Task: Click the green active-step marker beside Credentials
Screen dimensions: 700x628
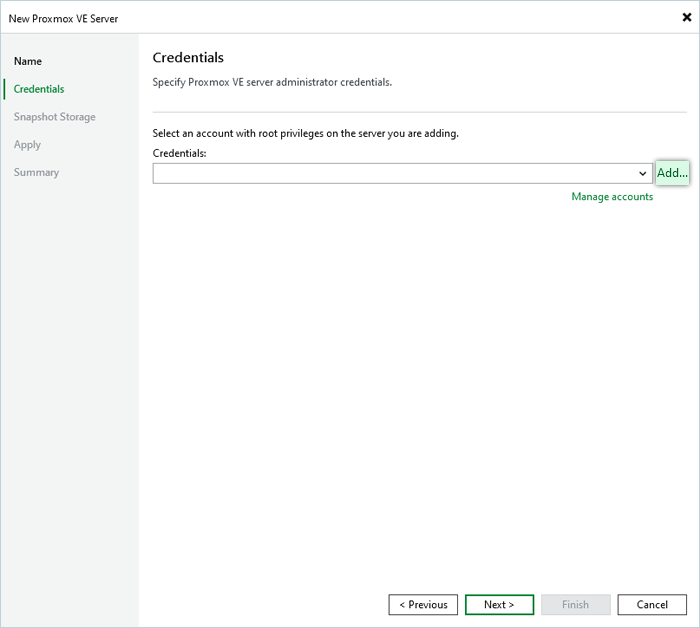Action: click(x=5, y=89)
